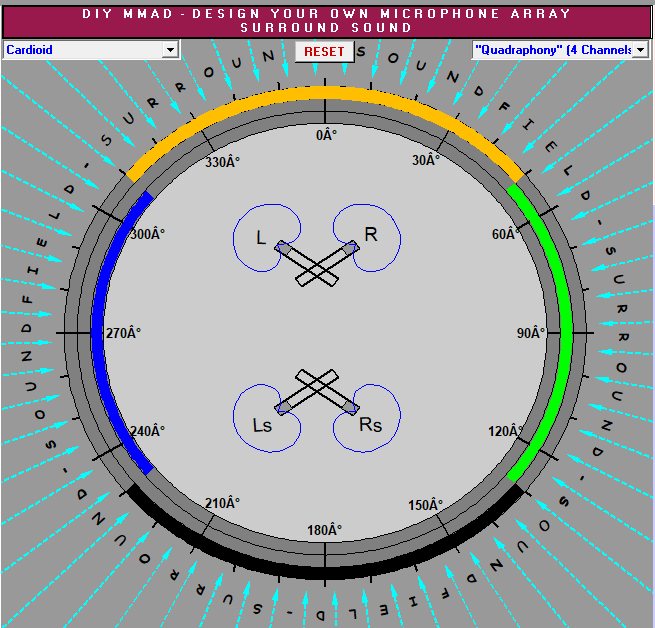This screenshot has height=628, width=655.
Task: Click the DIY MMAD title banner
Action: tap(327, 21)
